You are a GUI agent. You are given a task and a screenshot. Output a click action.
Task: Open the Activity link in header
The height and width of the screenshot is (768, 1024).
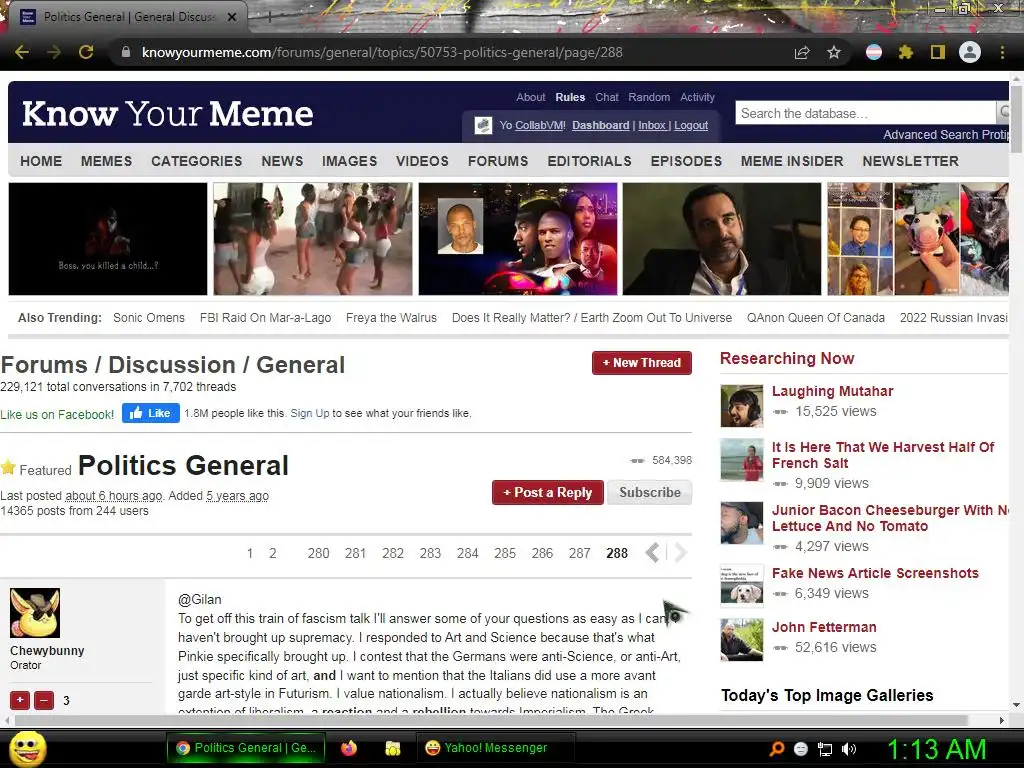click(697, 97)
